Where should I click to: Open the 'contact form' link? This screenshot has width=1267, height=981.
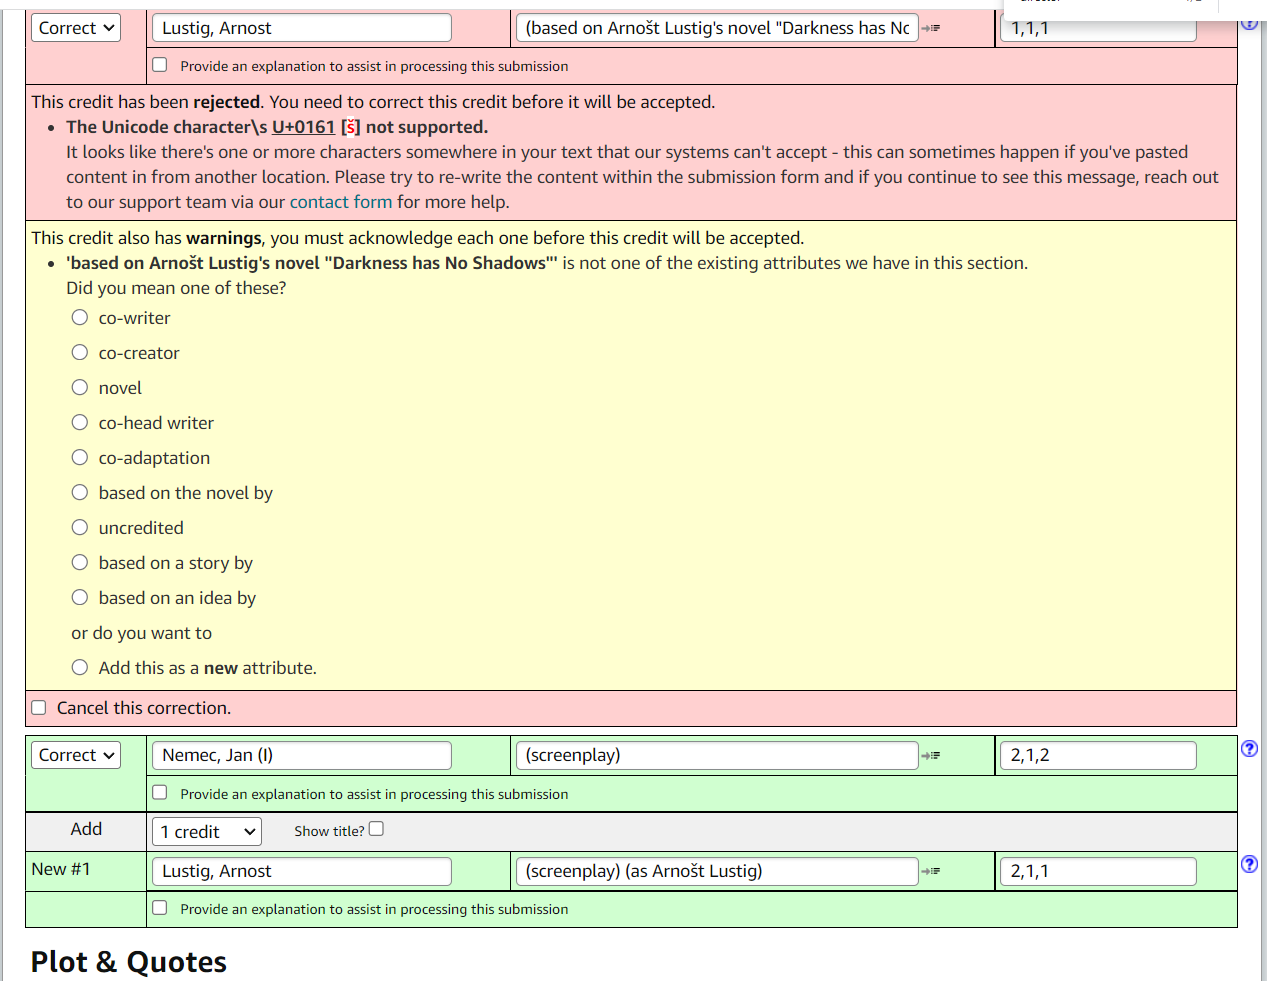tap(341, 202)
